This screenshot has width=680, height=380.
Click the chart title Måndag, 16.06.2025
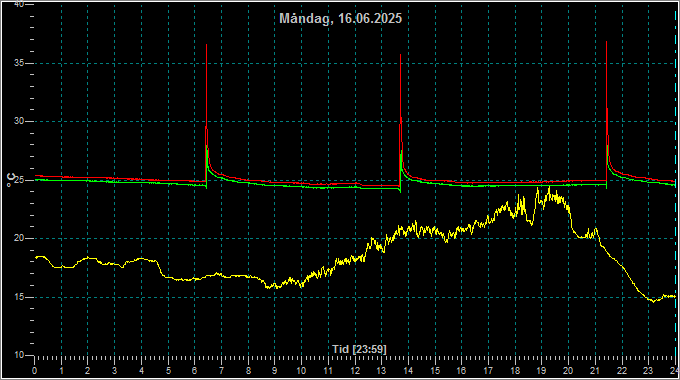340,19
